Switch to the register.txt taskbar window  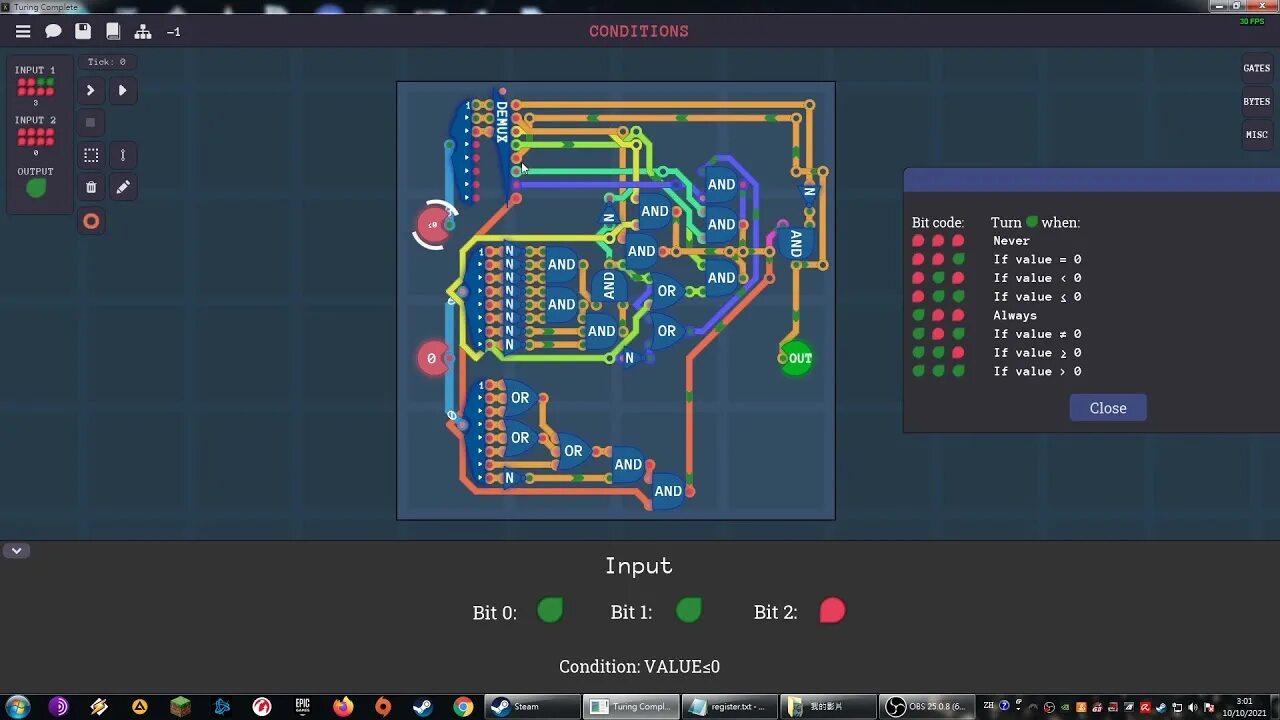731,707
